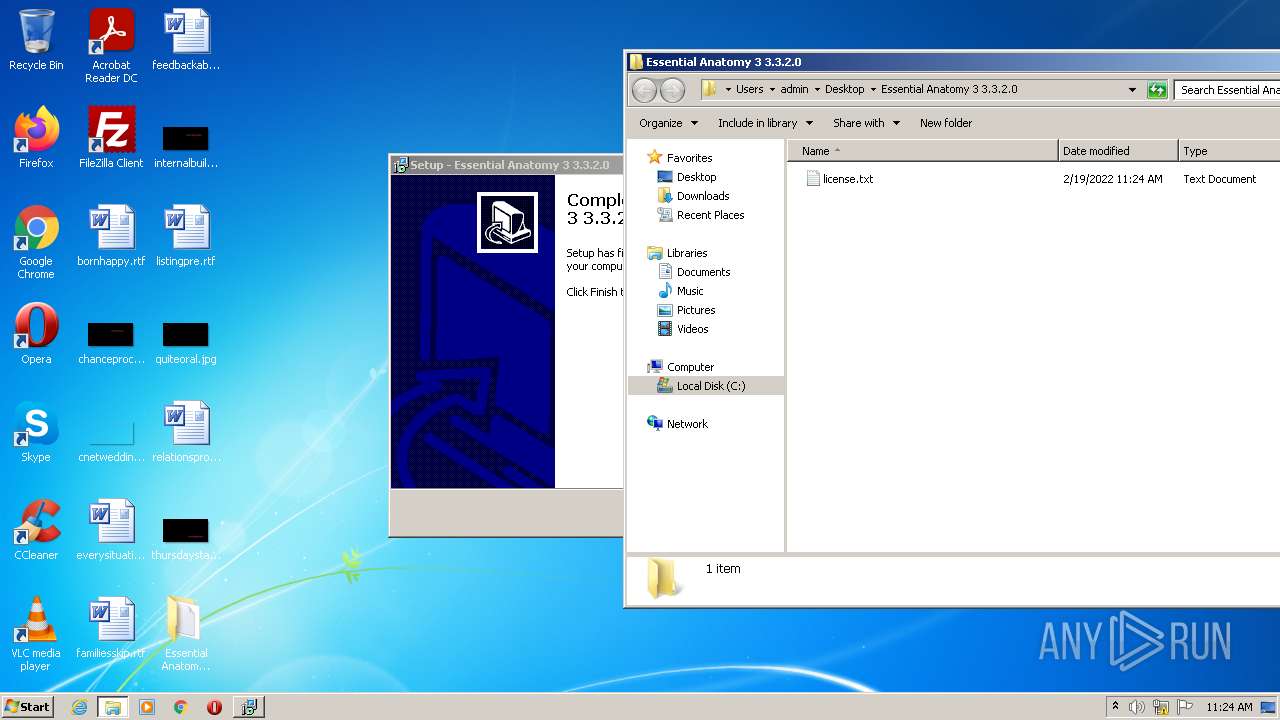Screen dimensions: 1280x720
Task: Launch the Opera desktop shortcut
Action: [36, 334]
